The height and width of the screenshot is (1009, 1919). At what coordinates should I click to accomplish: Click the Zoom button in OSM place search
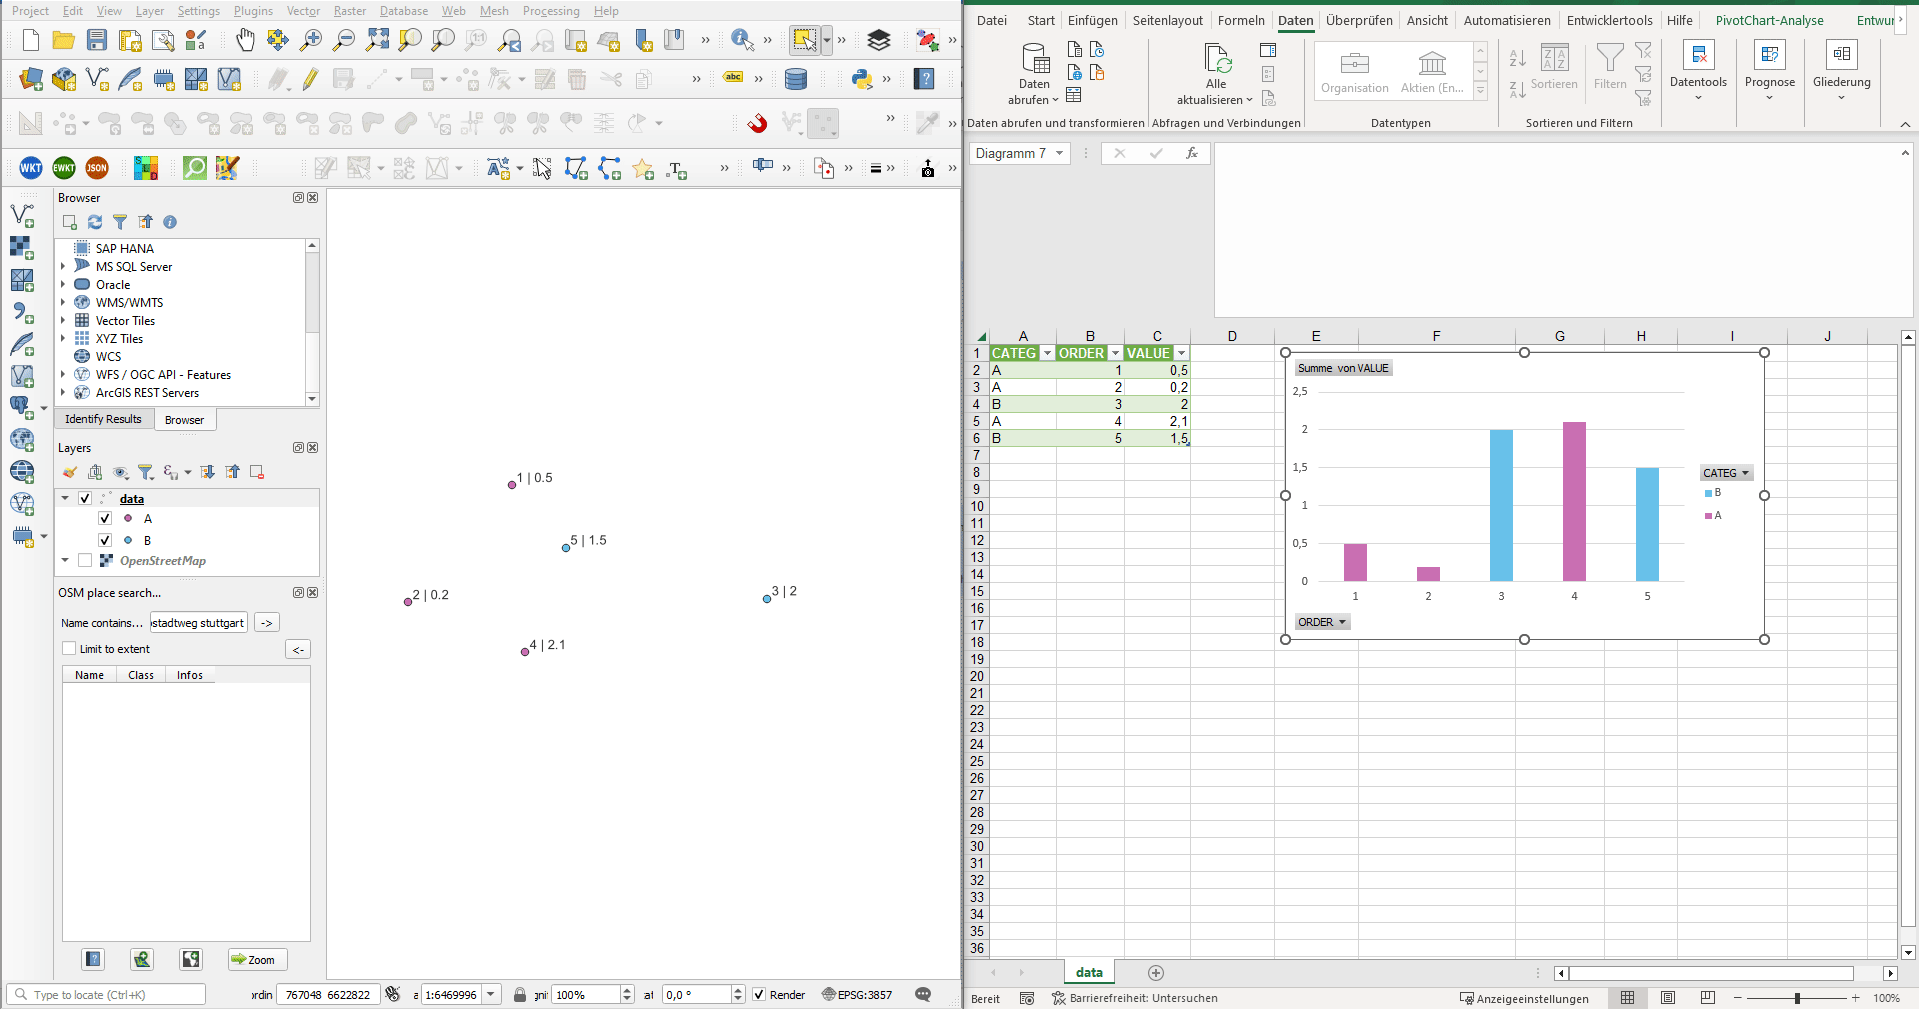(256, 959)
